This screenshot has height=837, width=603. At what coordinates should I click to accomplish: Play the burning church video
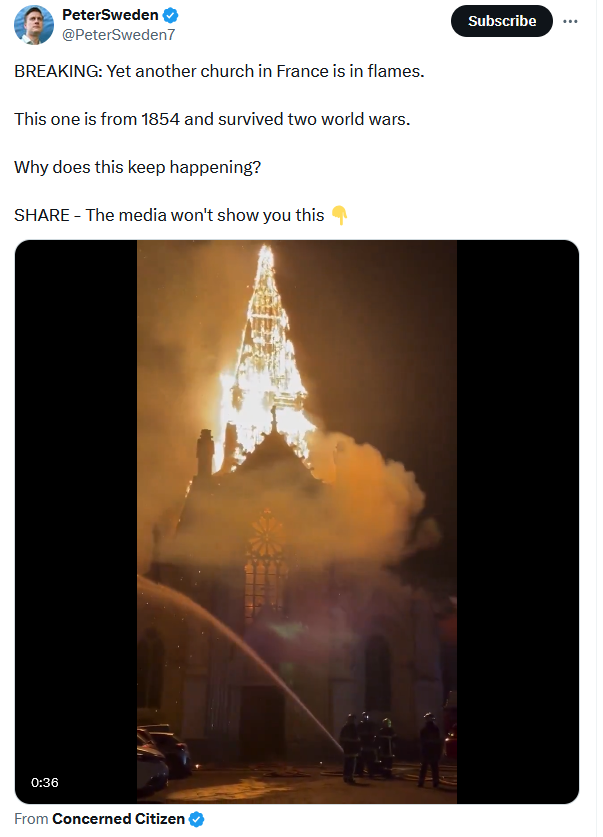[297, 522]
